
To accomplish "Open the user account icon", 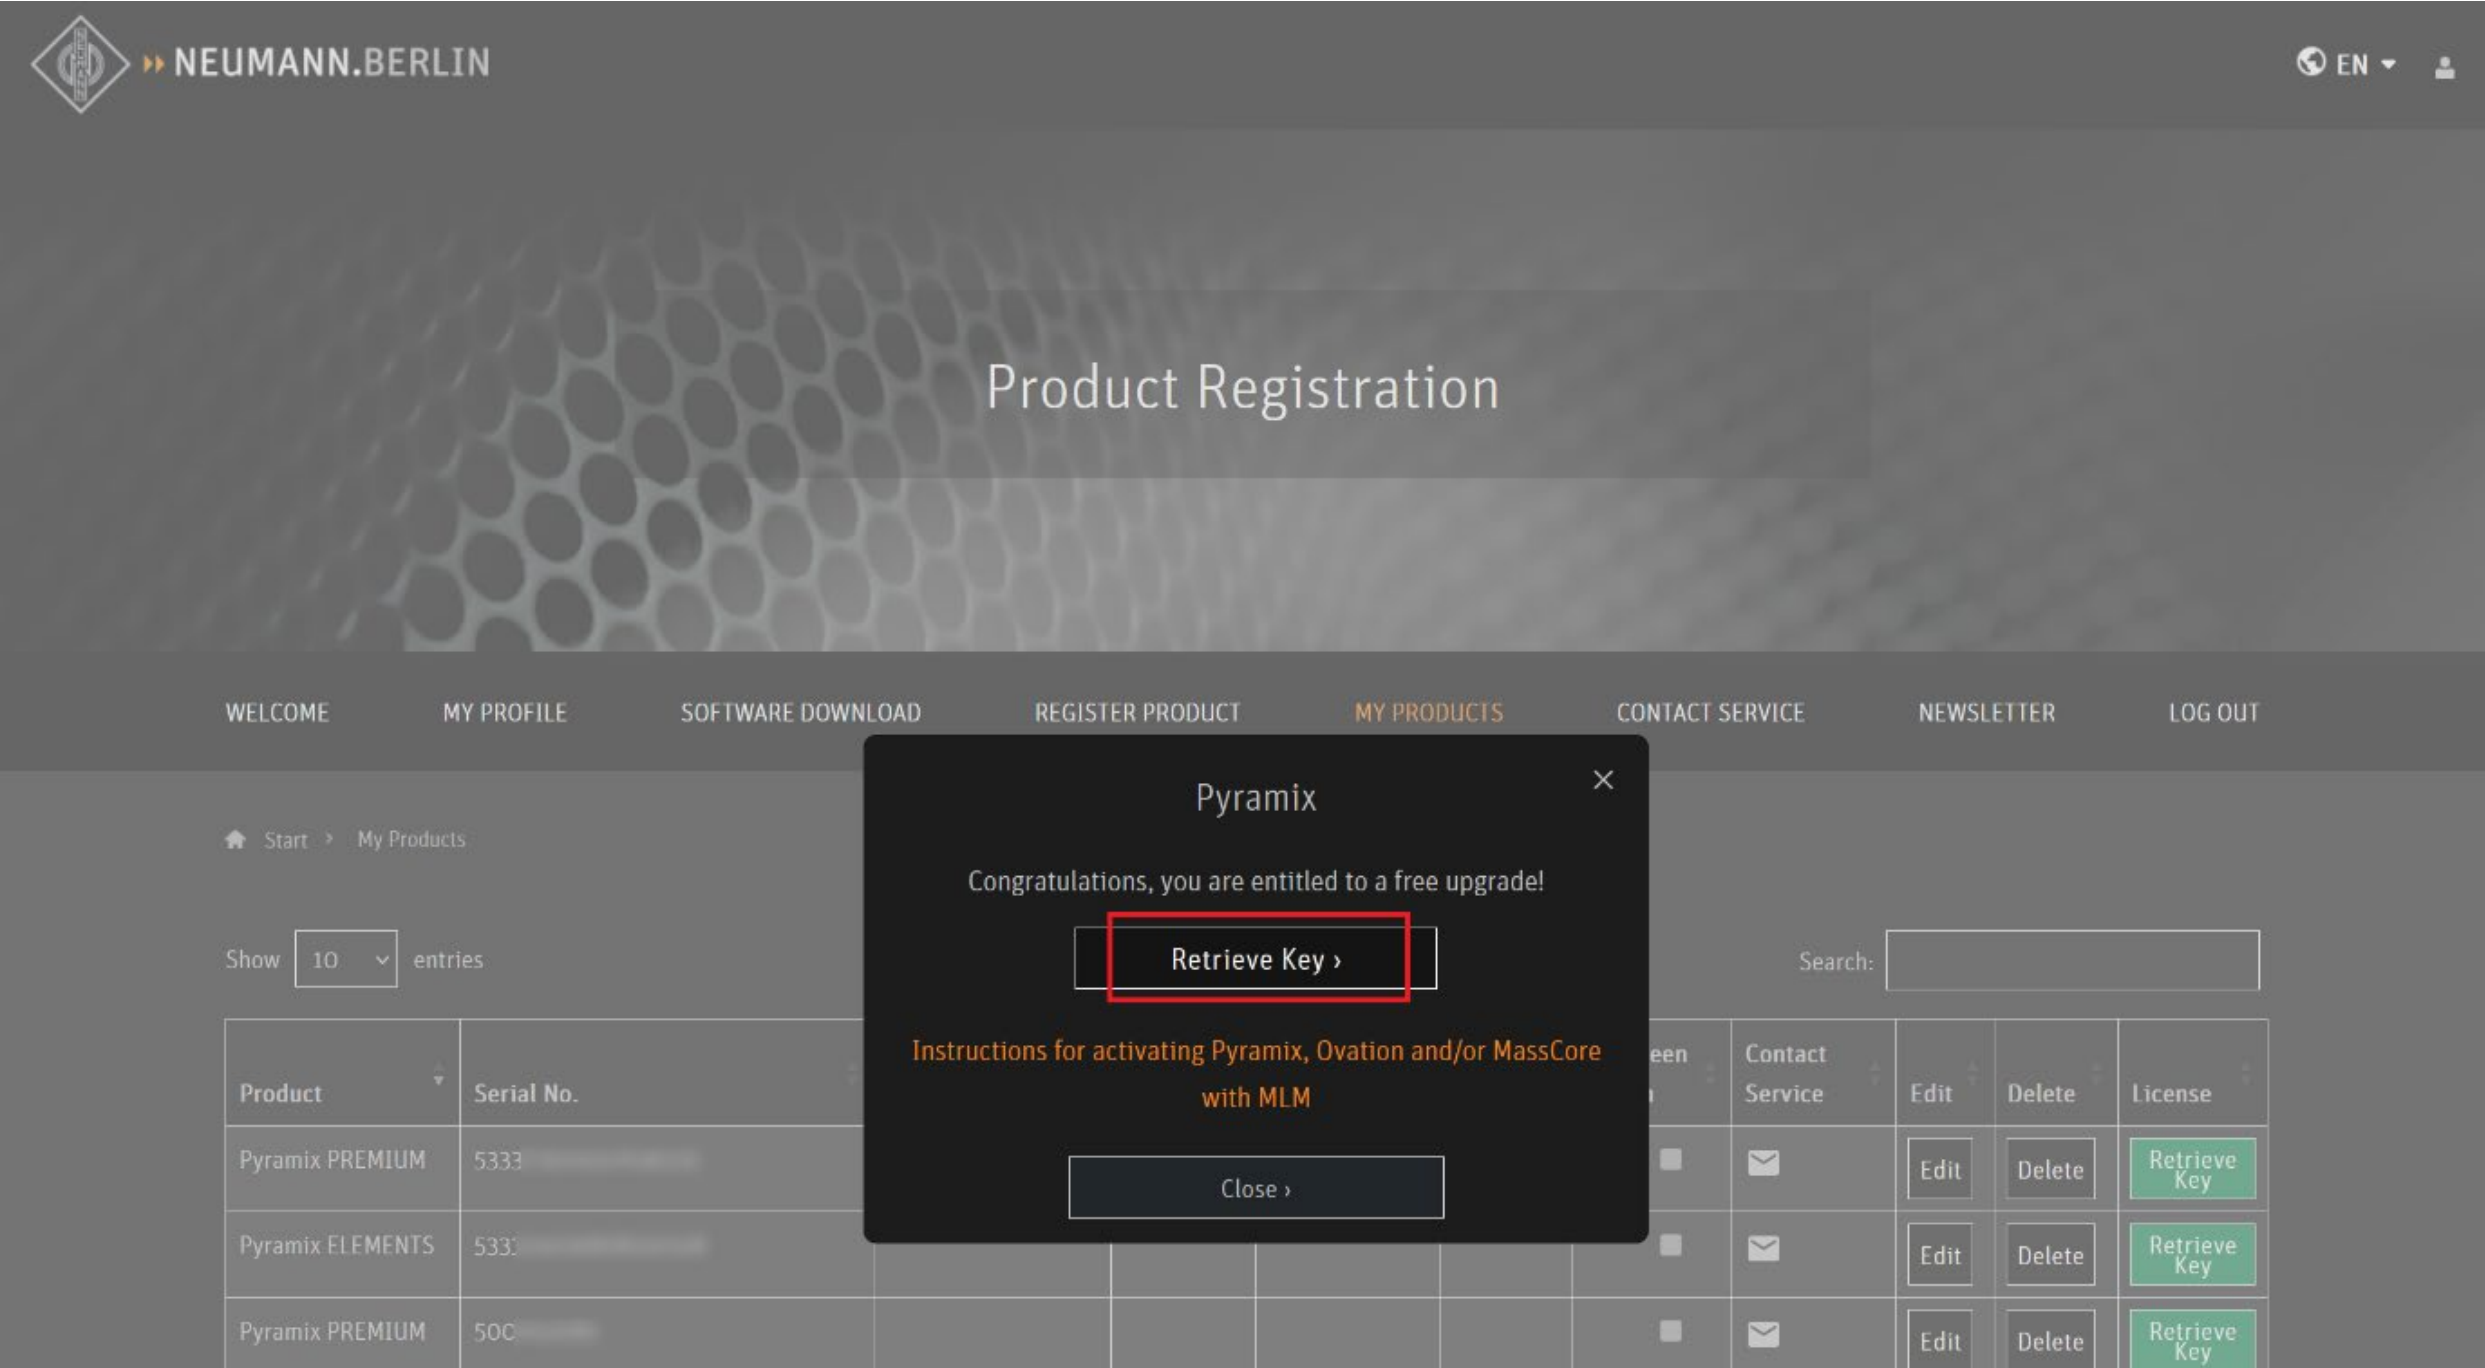I will (2444, 67).
